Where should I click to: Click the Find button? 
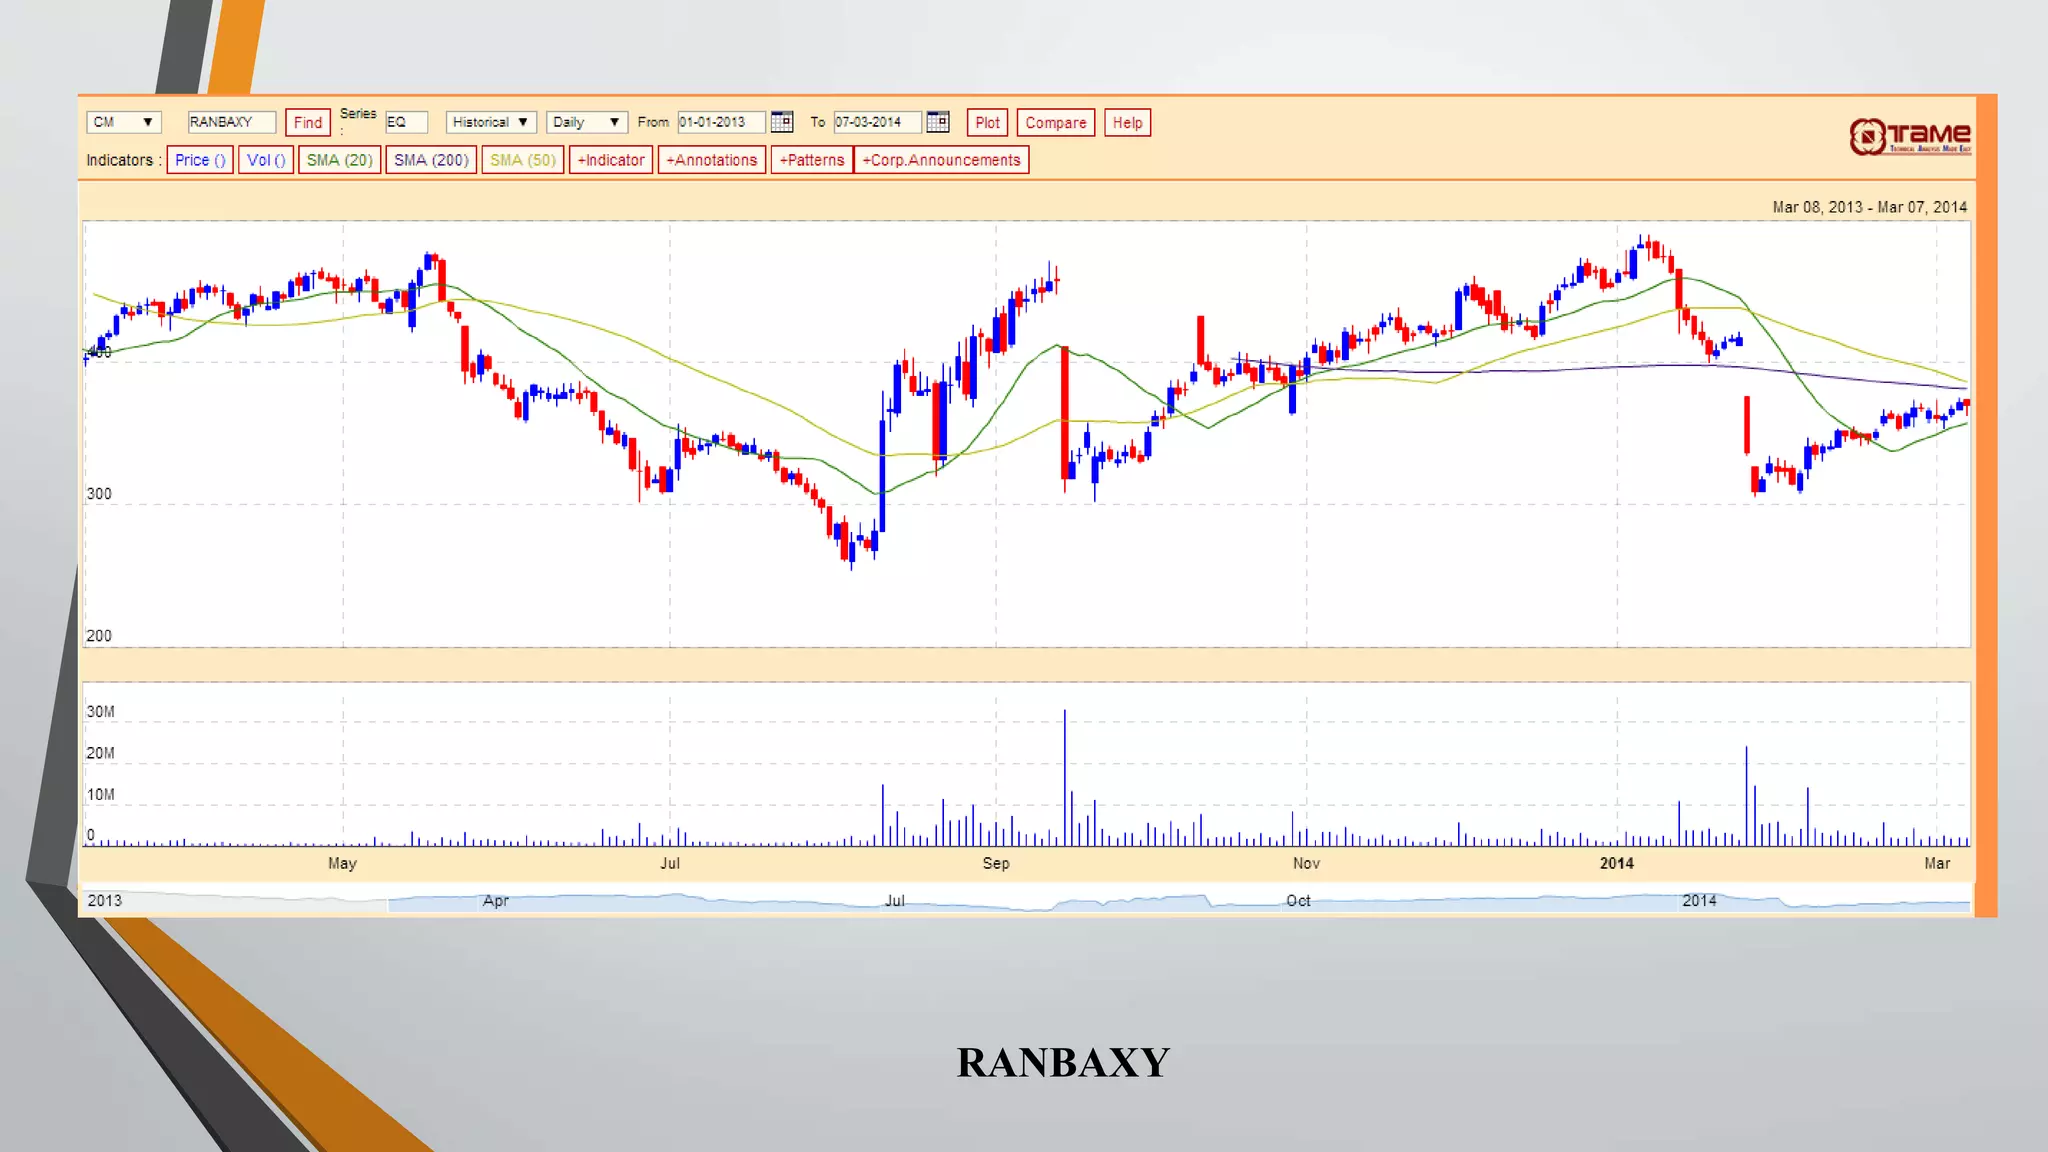click(x=308, y=123)
